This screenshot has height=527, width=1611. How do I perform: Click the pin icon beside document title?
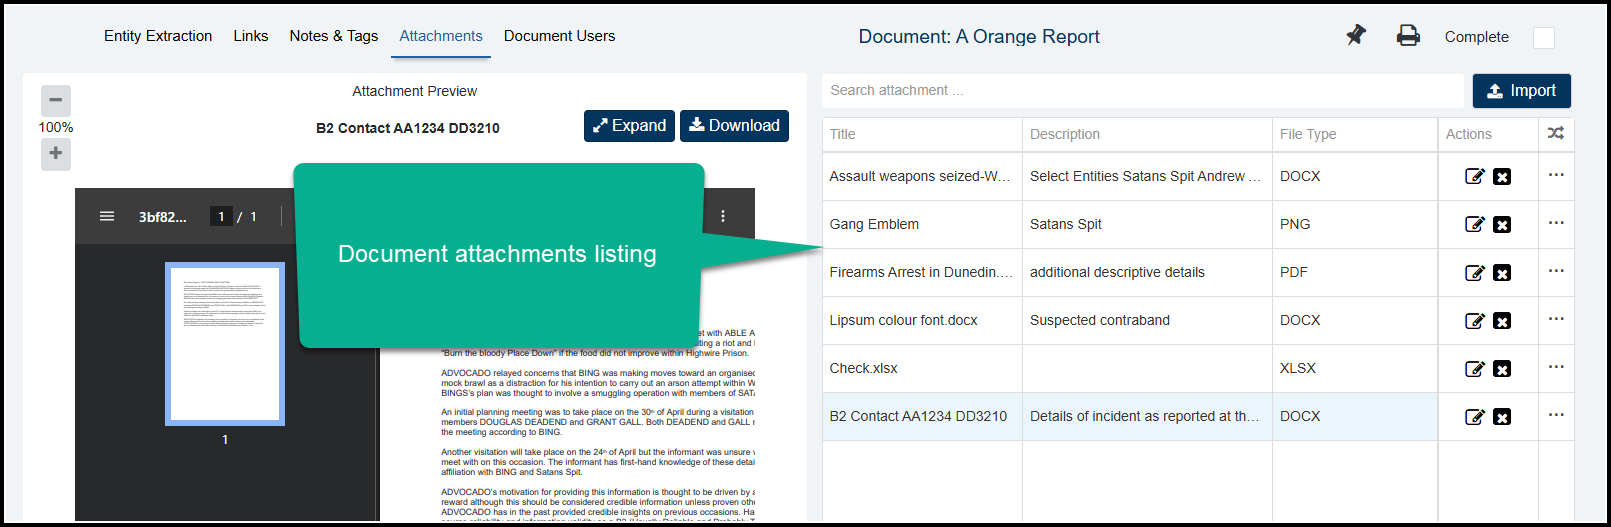(1355, 36)
